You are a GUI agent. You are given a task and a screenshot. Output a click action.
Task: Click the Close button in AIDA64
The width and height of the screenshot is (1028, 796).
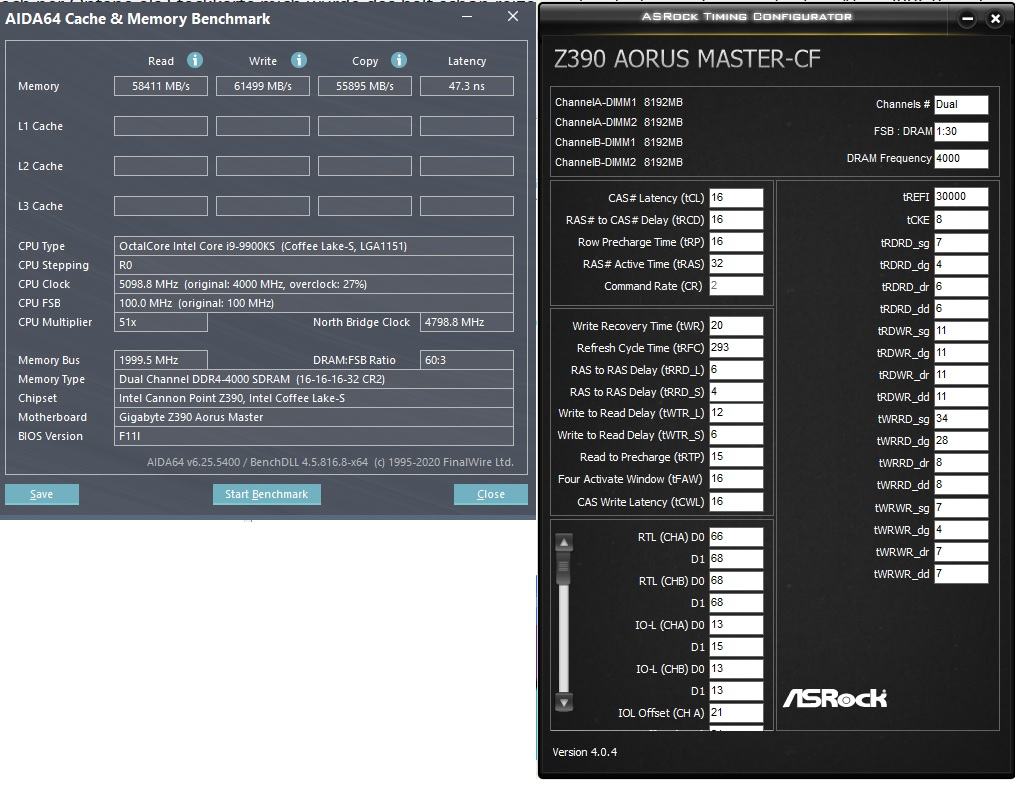pos(490,494)
